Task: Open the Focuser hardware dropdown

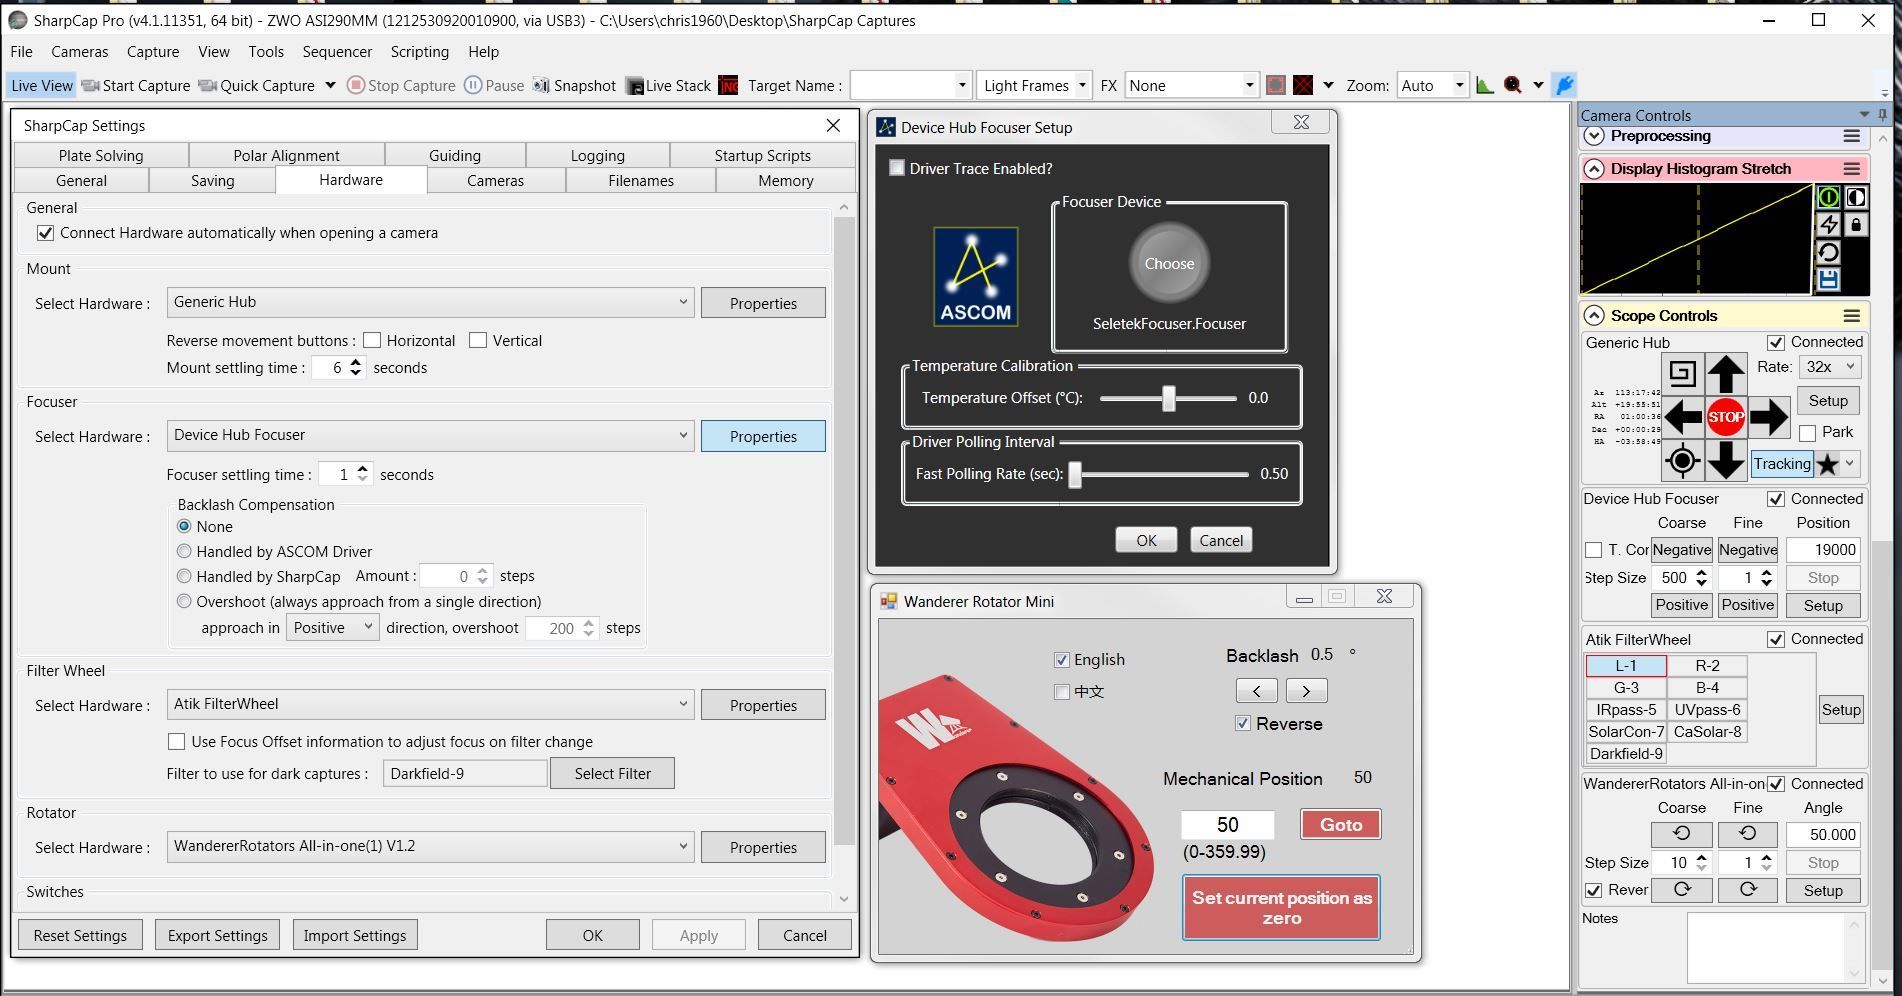Action: [x=430, y=436]
